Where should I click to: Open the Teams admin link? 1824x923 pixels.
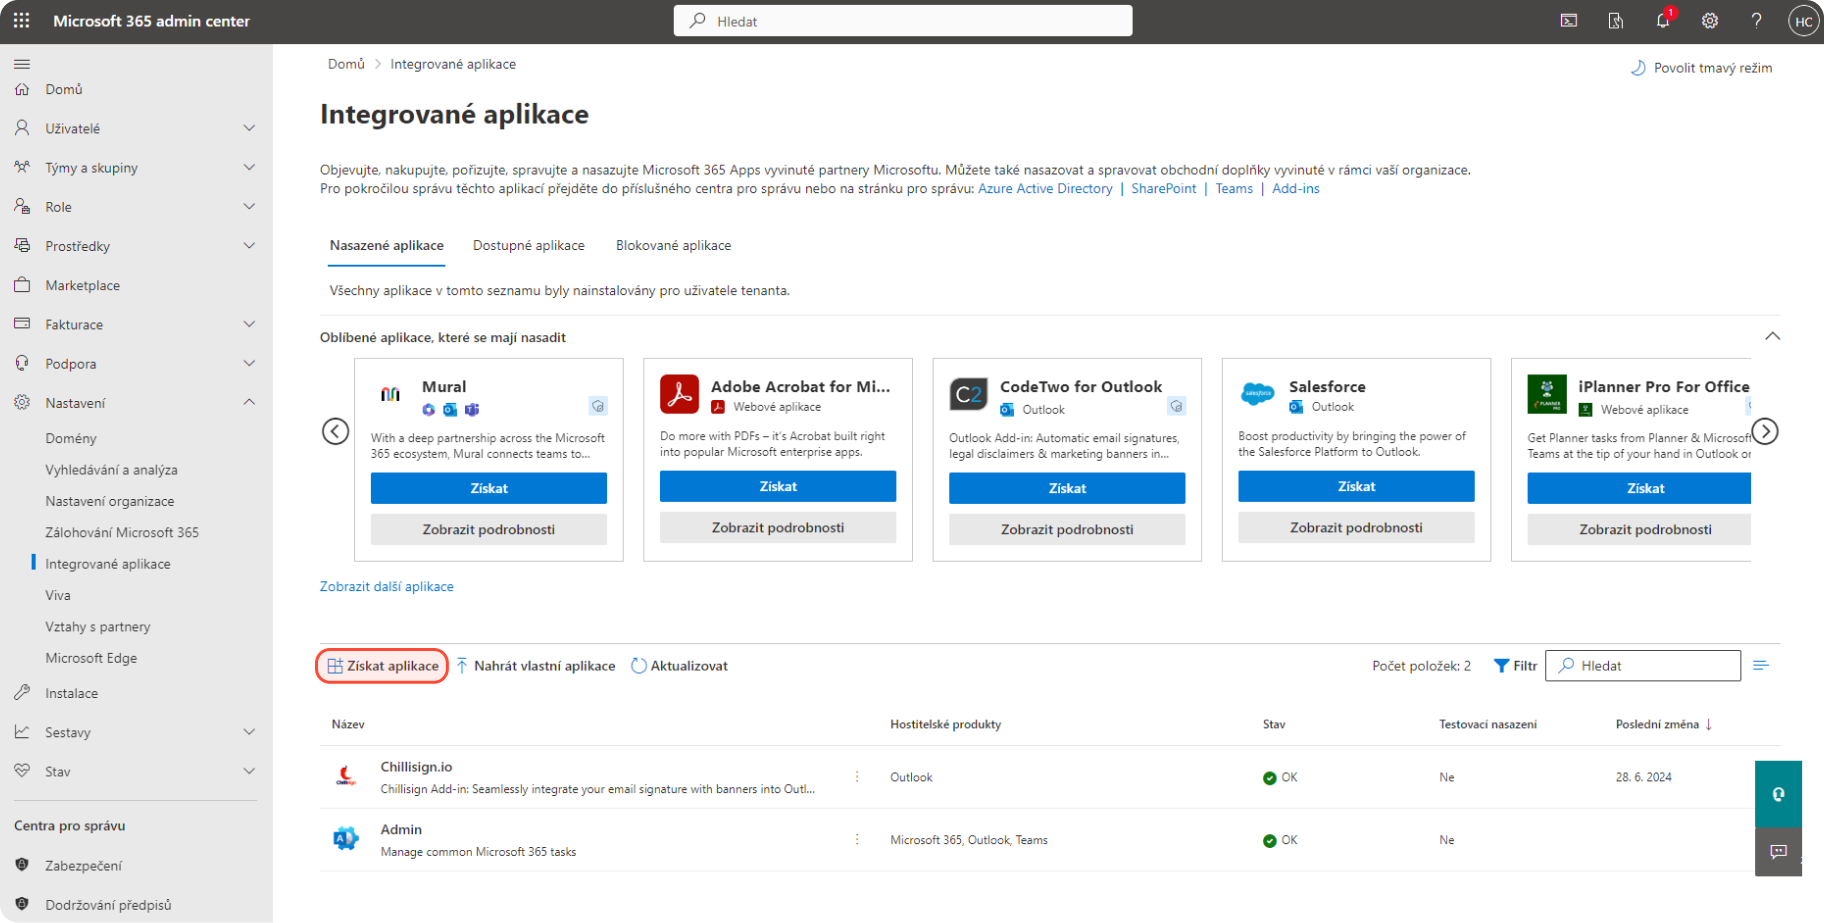[1234, 188]
